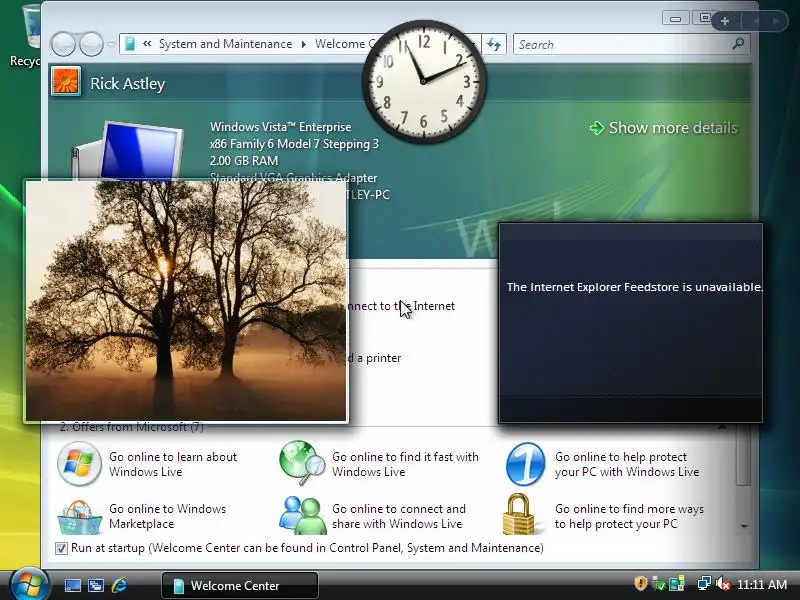Click the Windows Live people icon
Screen dimensions: 800x600
[303, 515]
